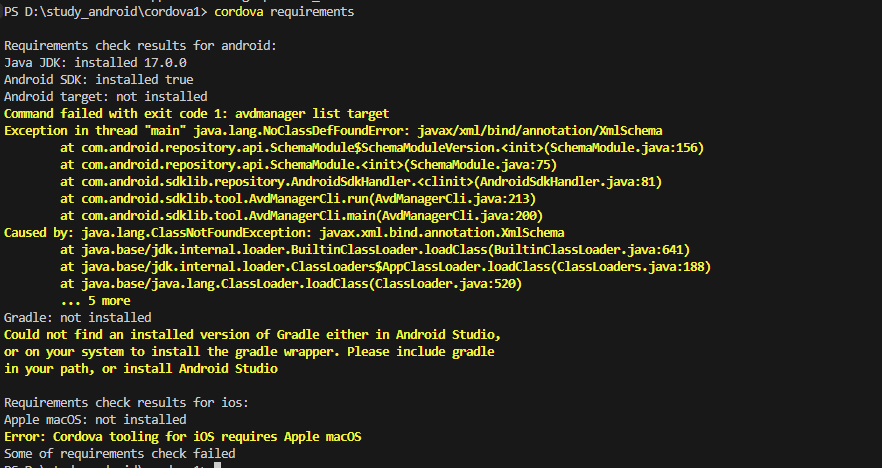The image size is (882, 468).
Task: Click the AvdManagerCli.java:213 stack trace line
Action: [298, 199]
